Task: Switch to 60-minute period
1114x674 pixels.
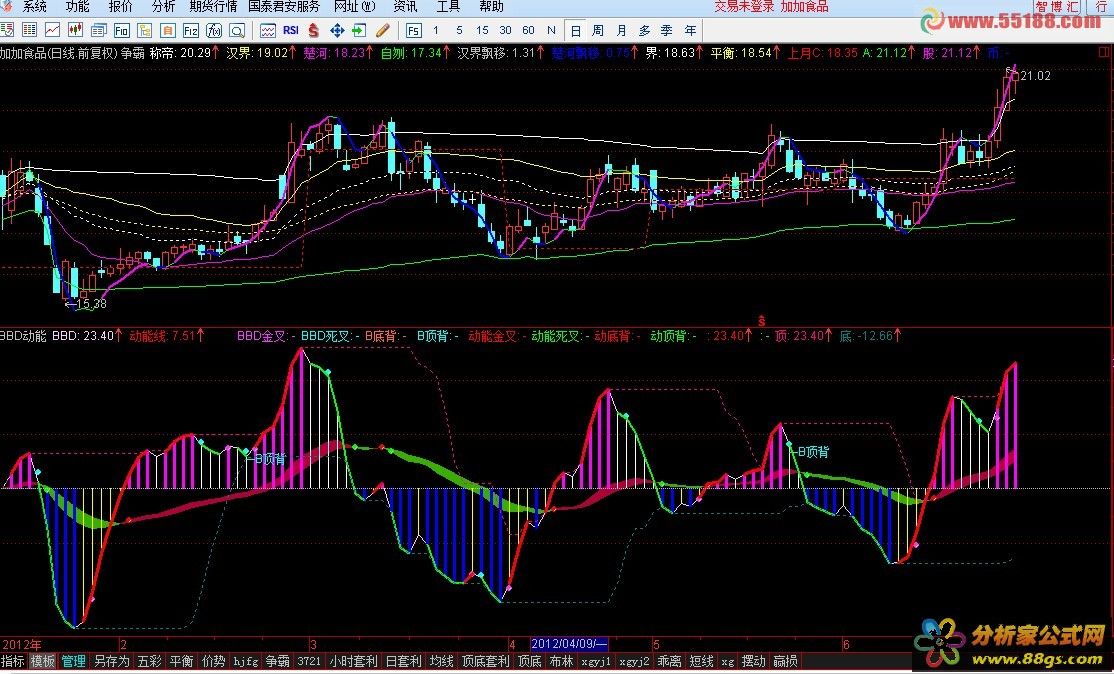Action: [x=528, y=30]
